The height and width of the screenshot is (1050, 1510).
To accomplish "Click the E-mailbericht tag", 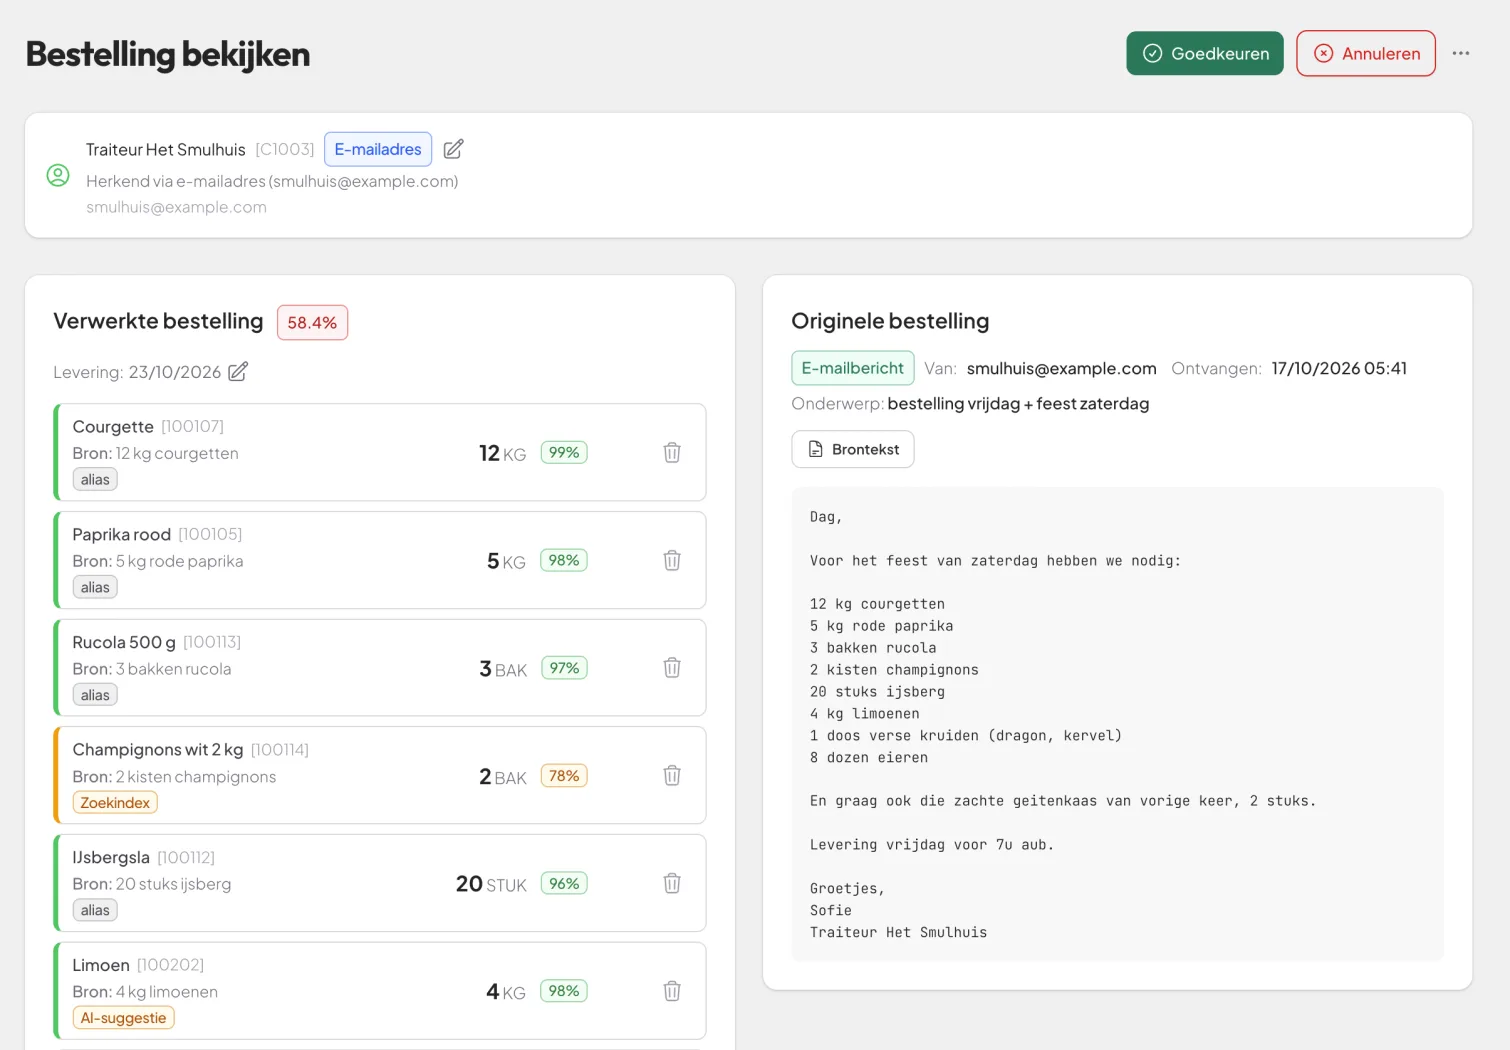I will pos(853,368).
